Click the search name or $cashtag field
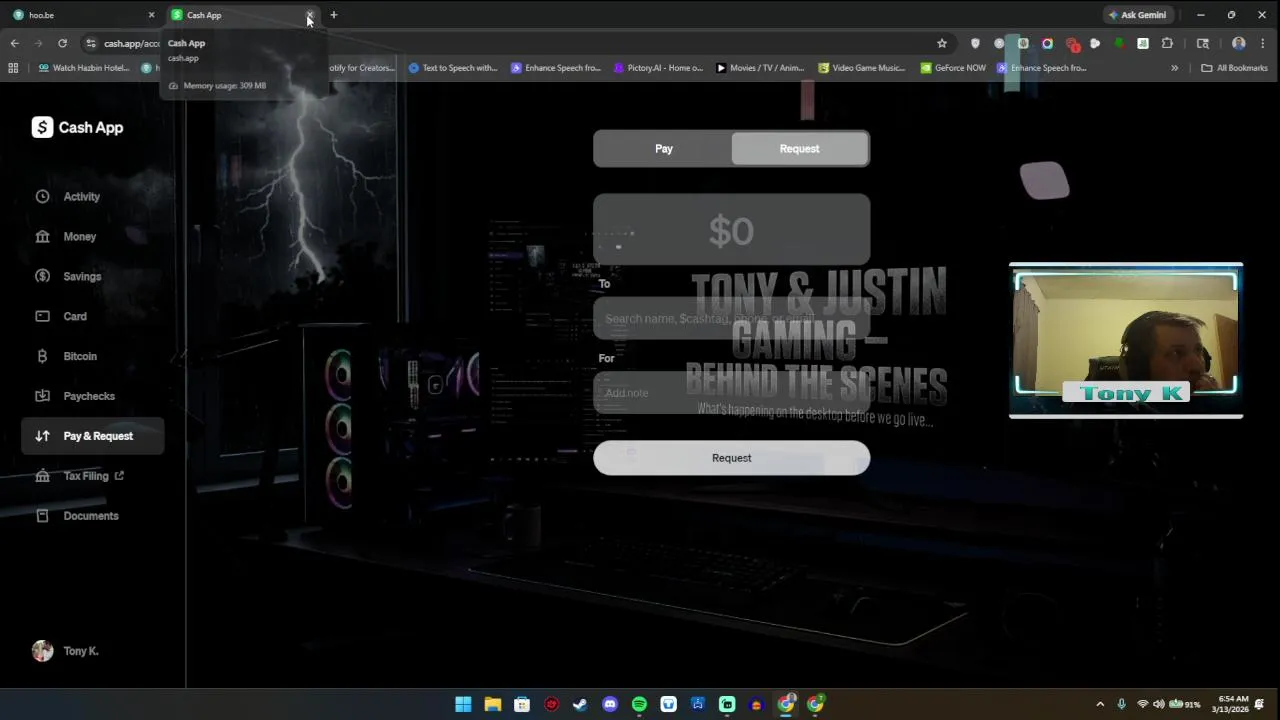Viewport: 1280px width, 720px height. click(731, 319)
